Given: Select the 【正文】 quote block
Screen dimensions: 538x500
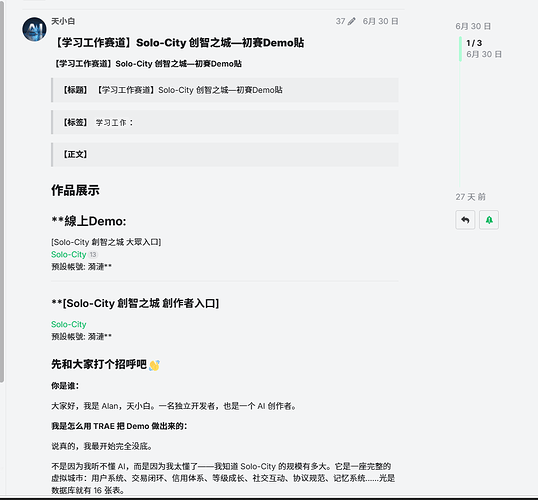Looking at the screenshot, I should [225, 154].
